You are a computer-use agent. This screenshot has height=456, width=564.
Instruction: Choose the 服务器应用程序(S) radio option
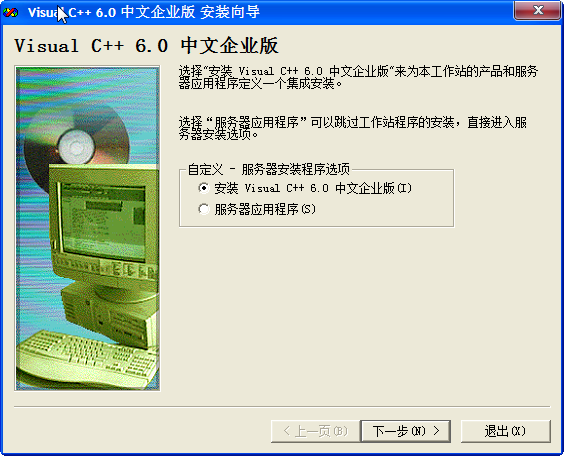204,209
